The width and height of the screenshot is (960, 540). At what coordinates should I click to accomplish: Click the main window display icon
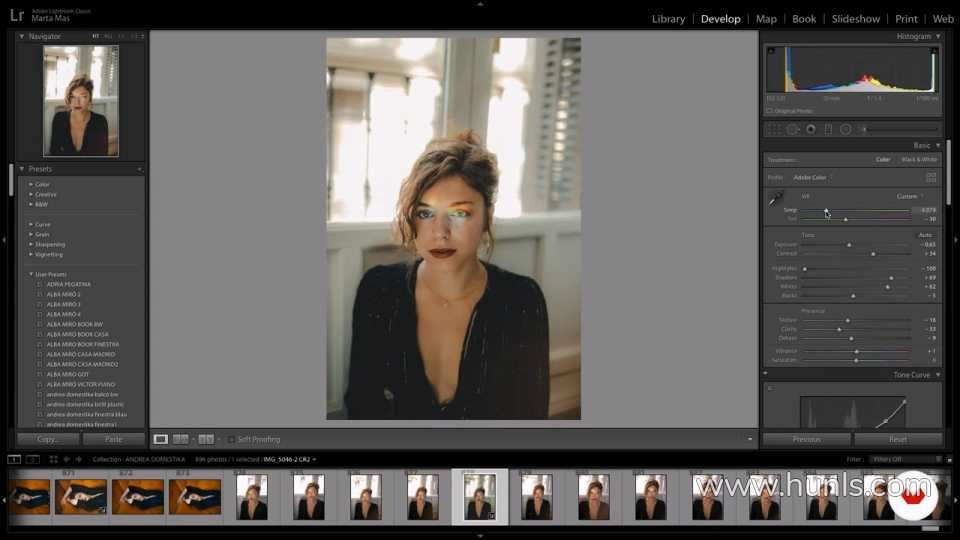click(x=13, y=459)
